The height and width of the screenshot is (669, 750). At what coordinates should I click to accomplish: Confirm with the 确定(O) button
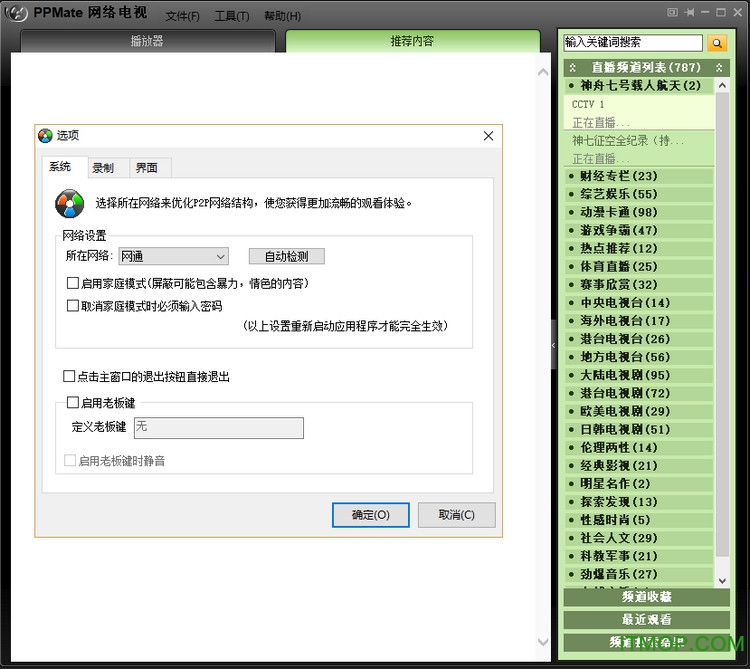pyautogui.click(x=371, y=515)
